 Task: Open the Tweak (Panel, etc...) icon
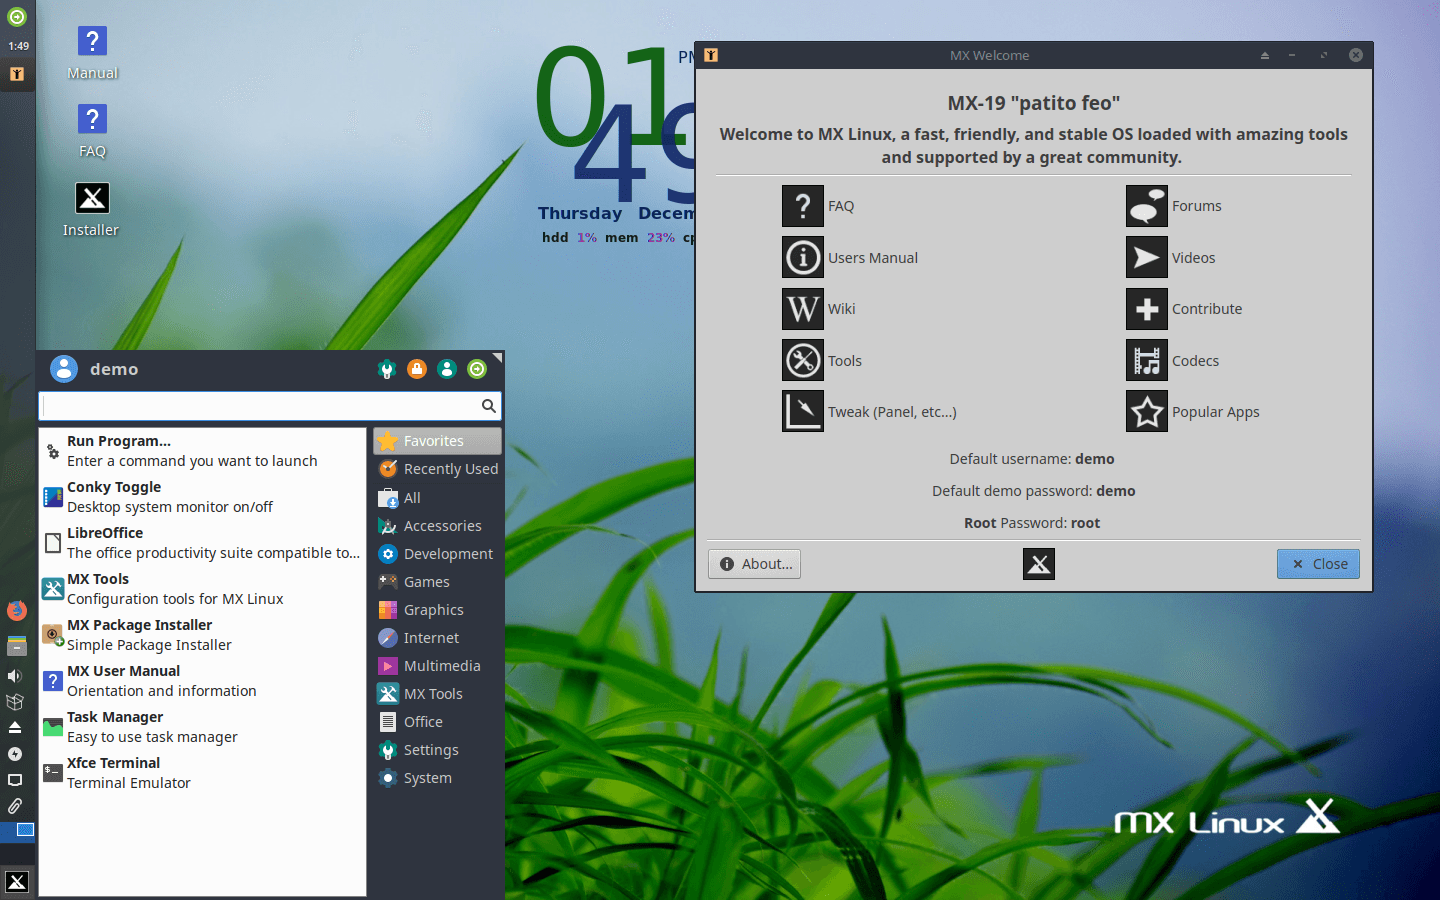[803, 411]
